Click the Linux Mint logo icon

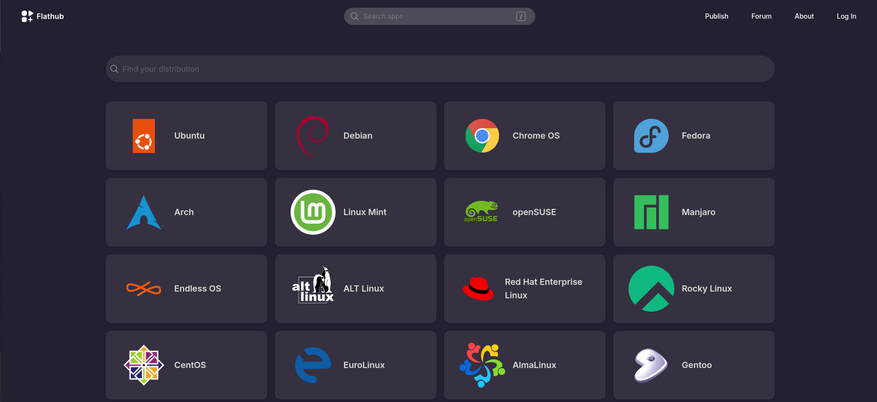(x=313, y=212)
